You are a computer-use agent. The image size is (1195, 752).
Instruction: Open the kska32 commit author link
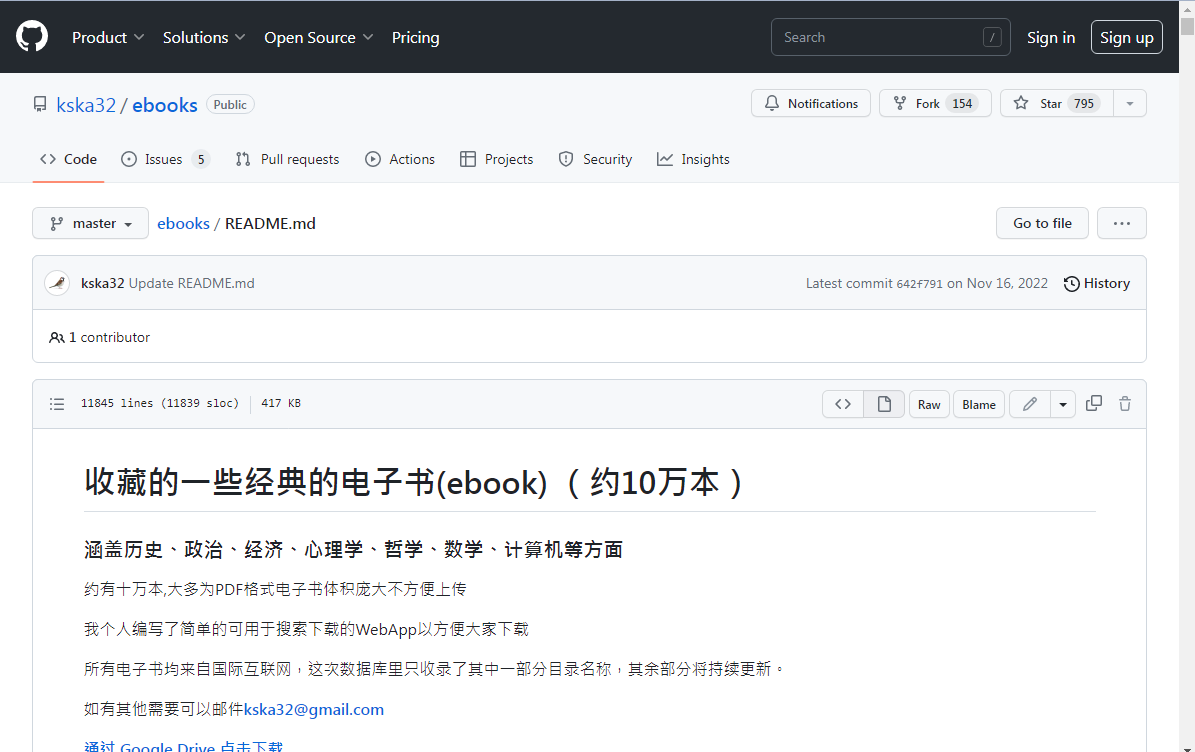pyautogui.click(x=102, y=283)
